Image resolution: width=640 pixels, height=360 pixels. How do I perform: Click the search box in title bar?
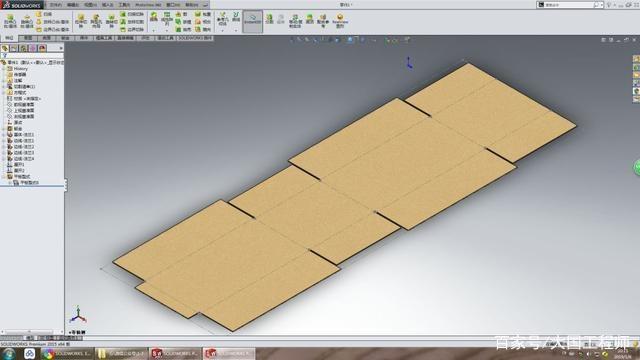click(569, 5)
